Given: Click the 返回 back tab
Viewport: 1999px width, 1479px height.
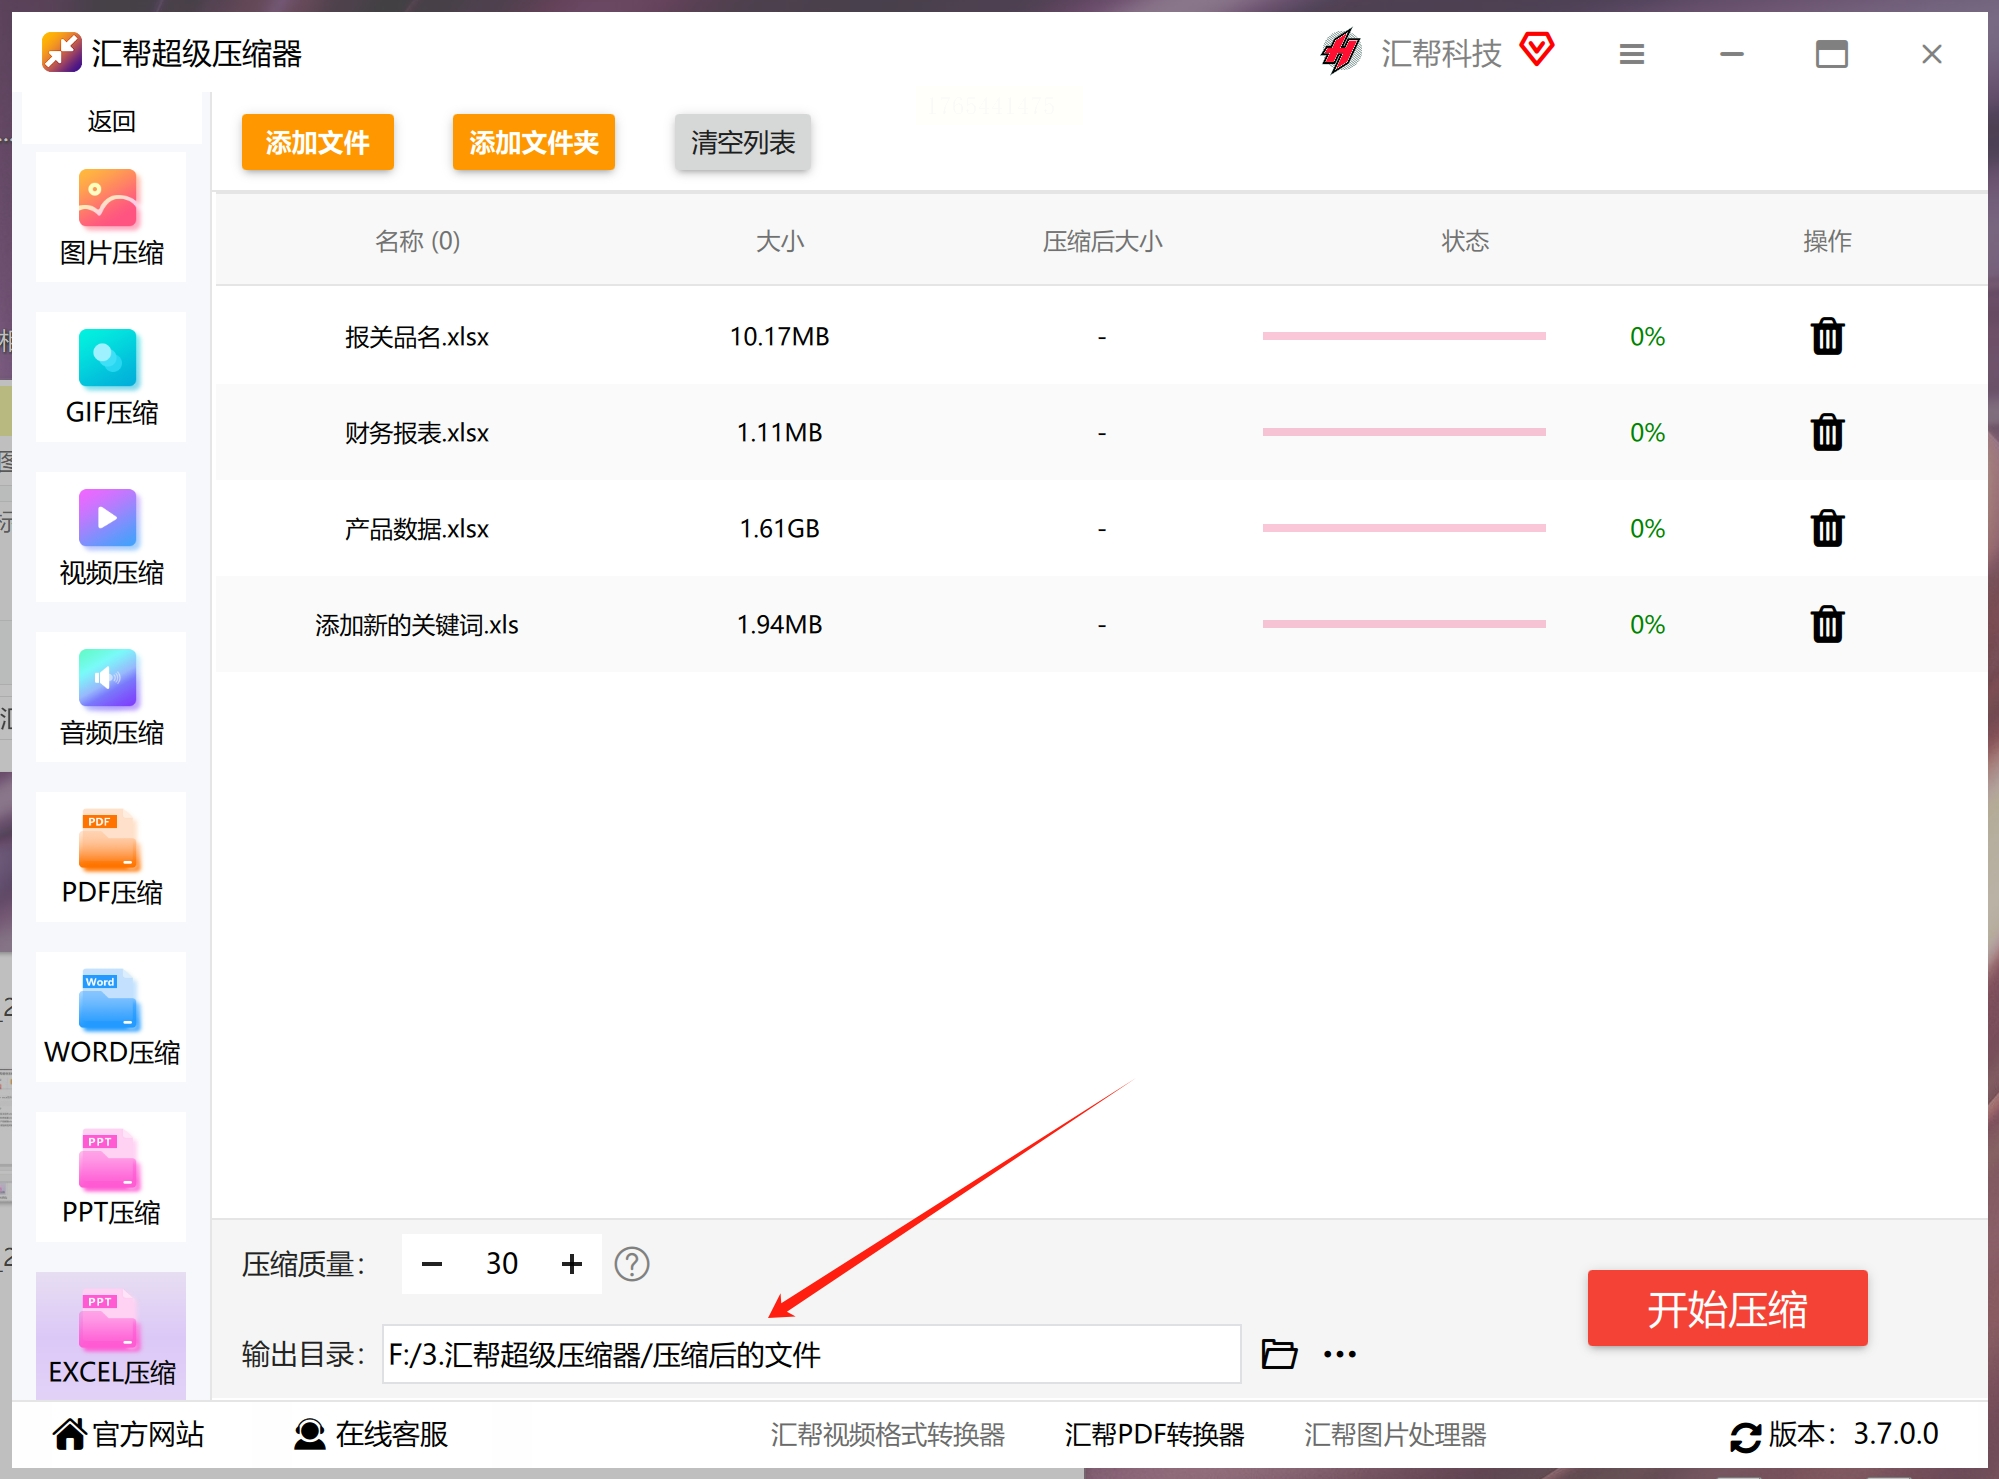Looking at the screenshot, I should point(110,121).
